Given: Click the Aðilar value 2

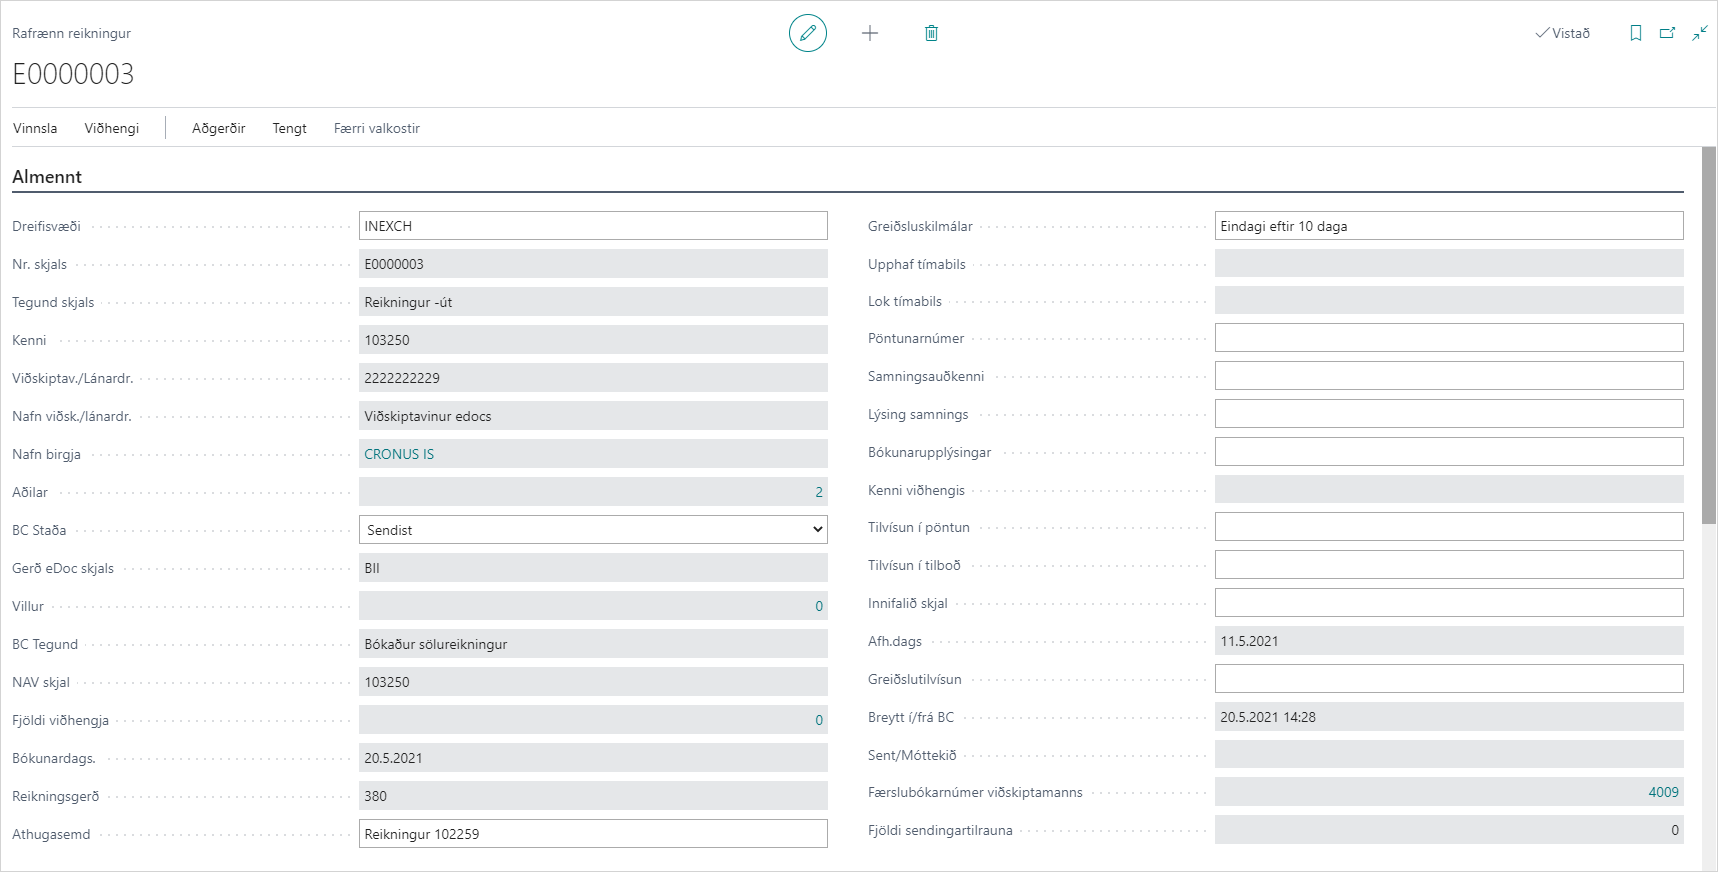Looking at the screenshot, I should pos(819,492).
